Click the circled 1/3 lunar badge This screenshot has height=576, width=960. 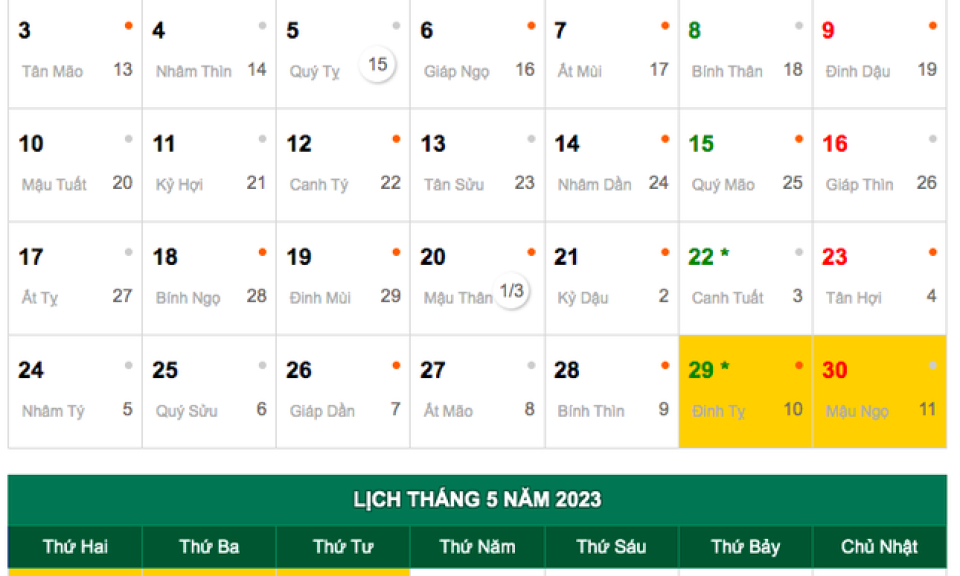pyautogui.click(x=512, y=291)
